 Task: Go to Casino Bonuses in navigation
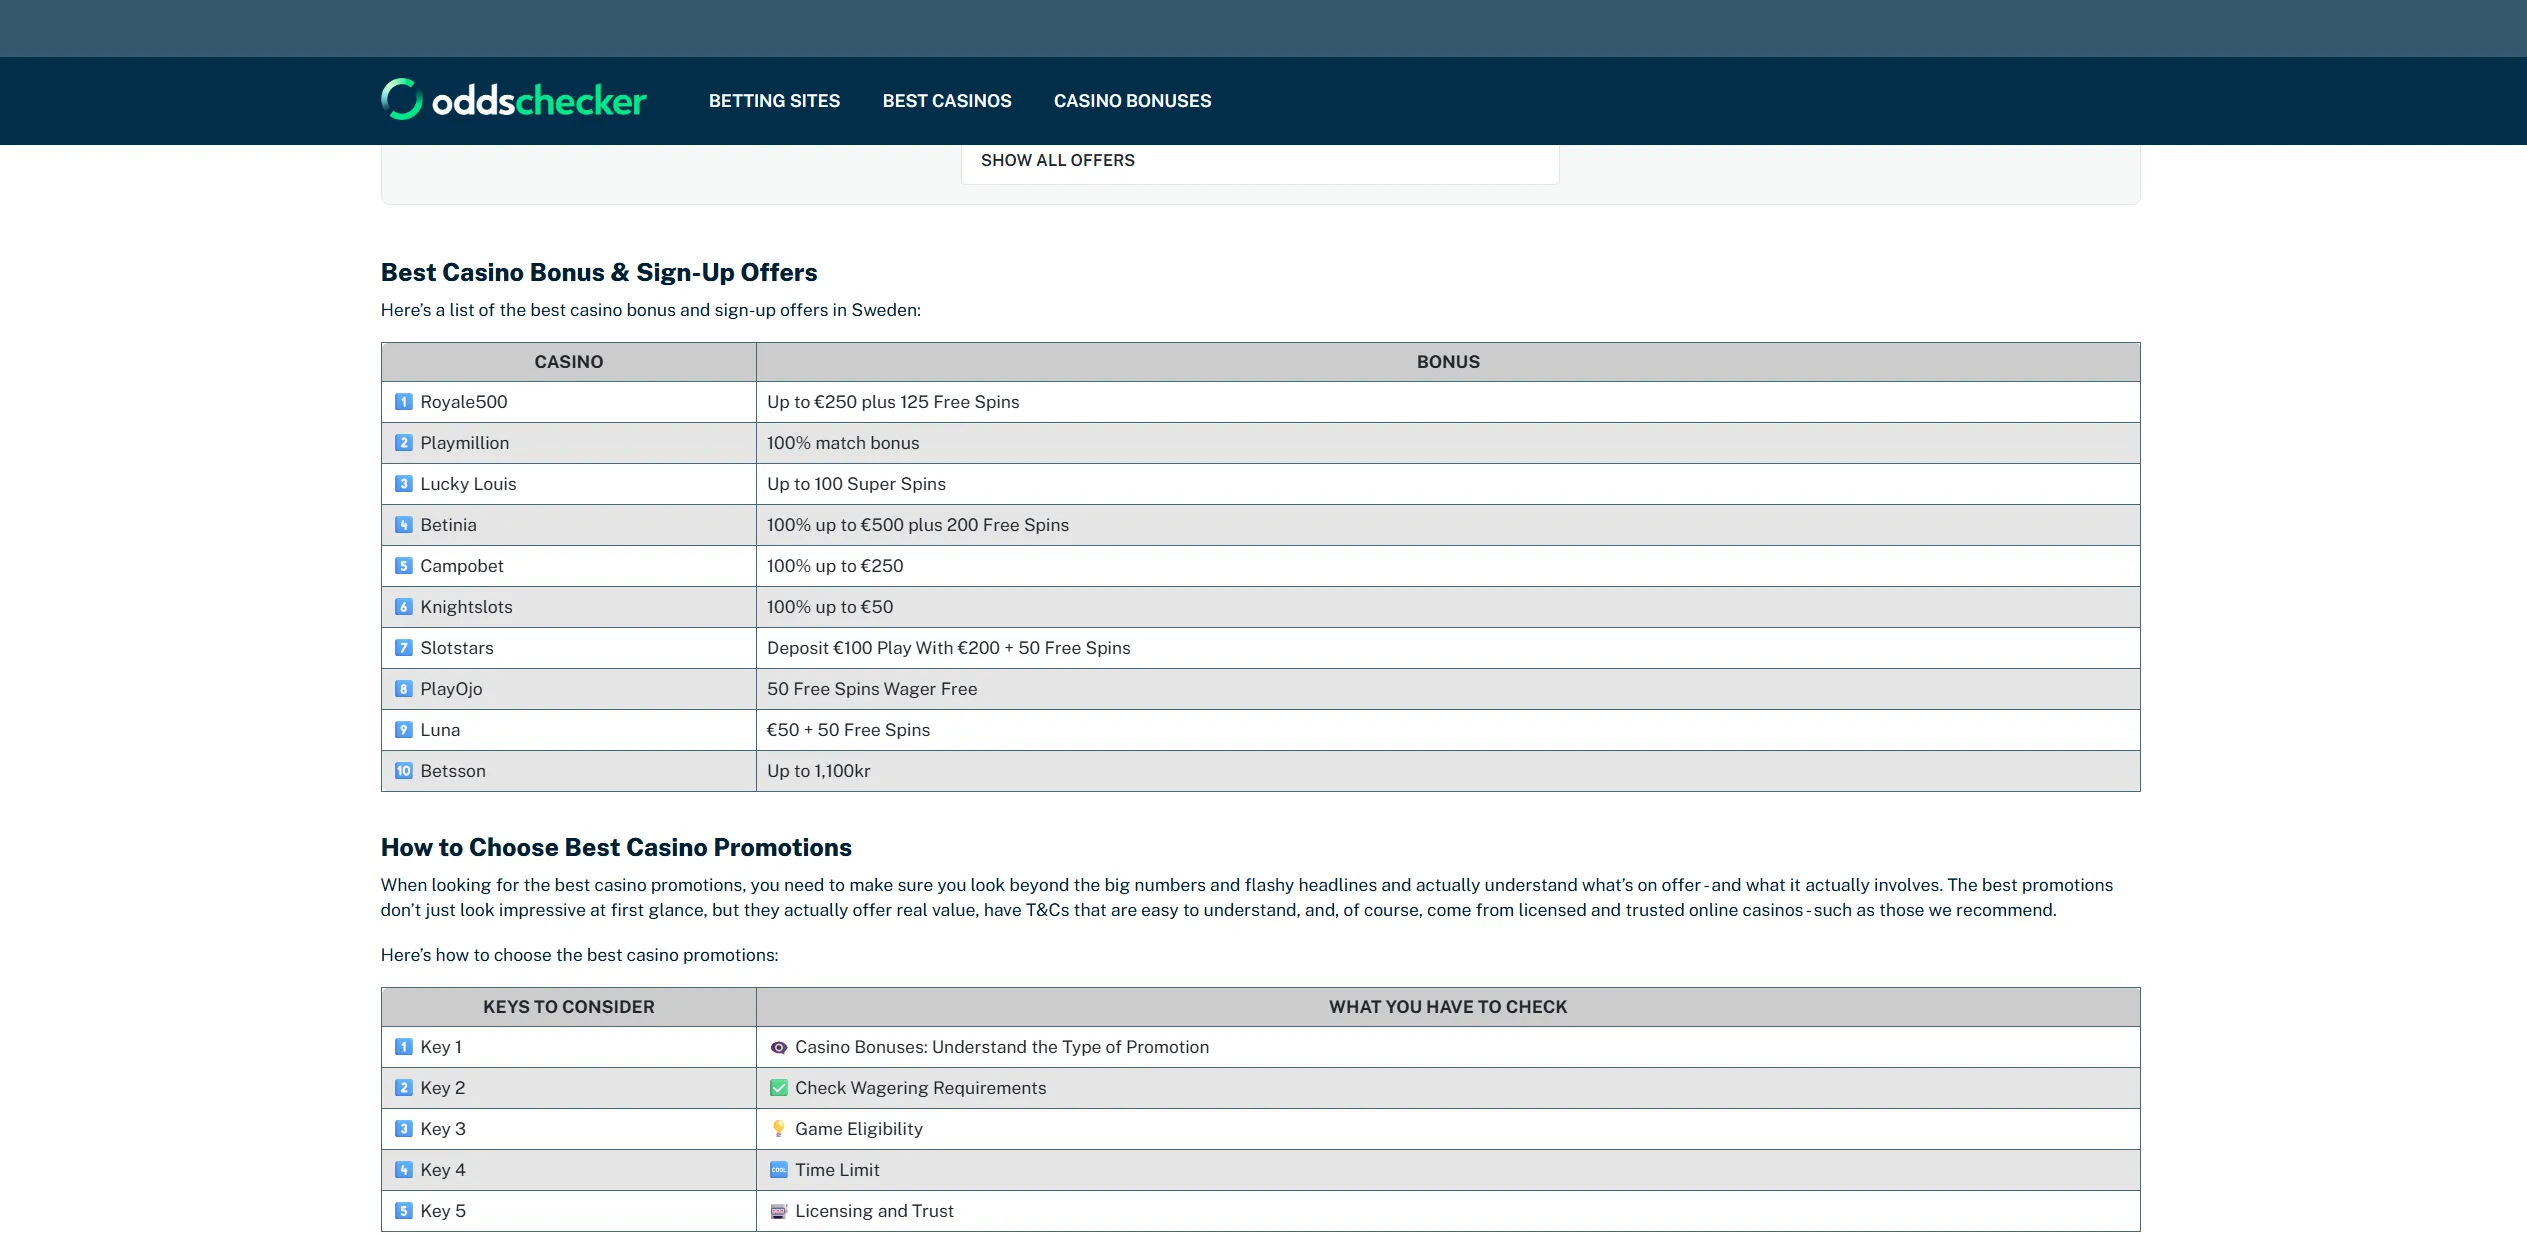click(x=1132, y=101)
